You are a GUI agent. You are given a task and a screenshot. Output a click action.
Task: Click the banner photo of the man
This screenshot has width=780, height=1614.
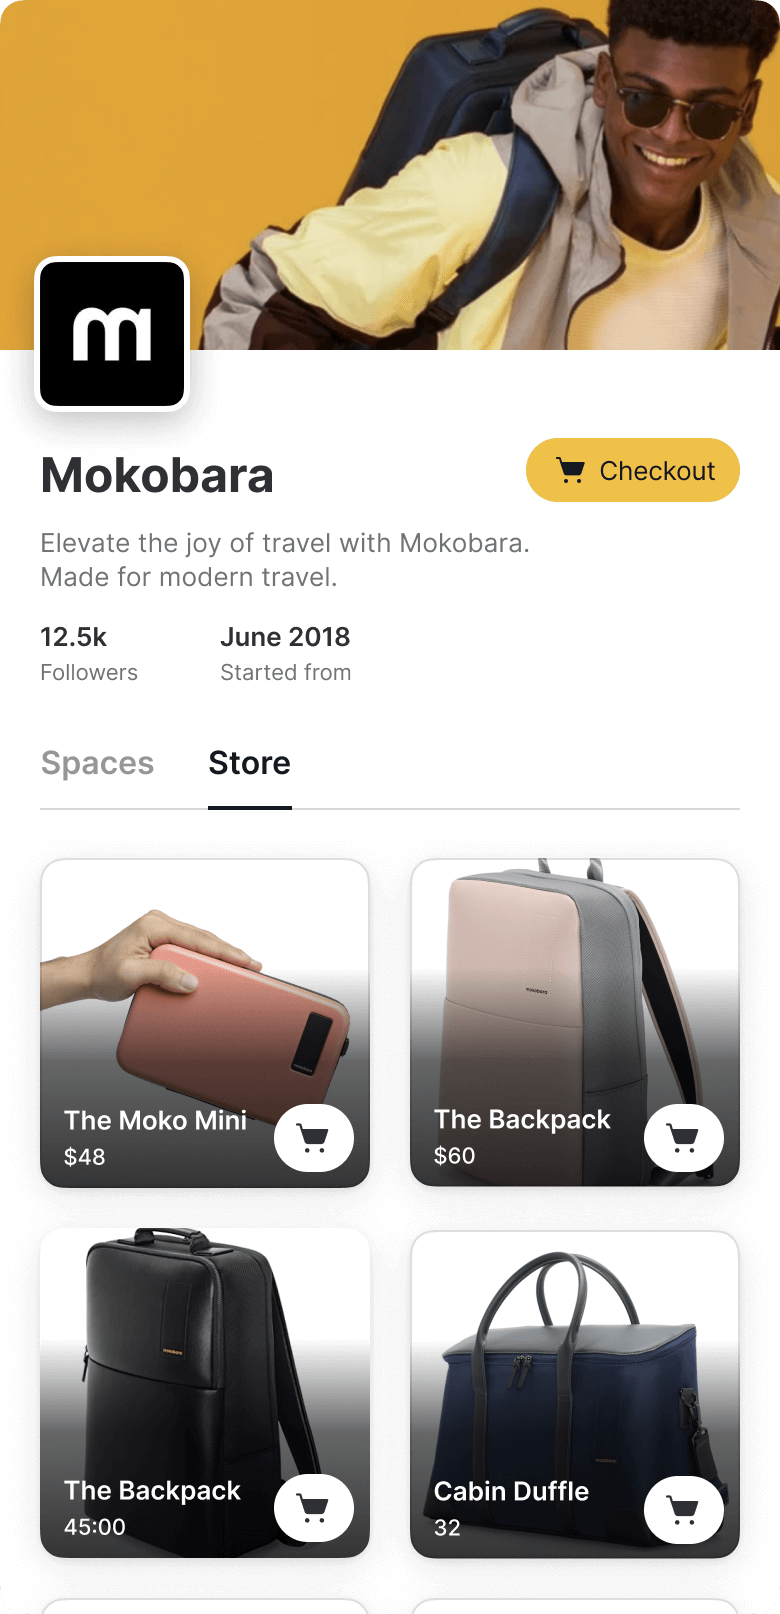tap(390, 175)
